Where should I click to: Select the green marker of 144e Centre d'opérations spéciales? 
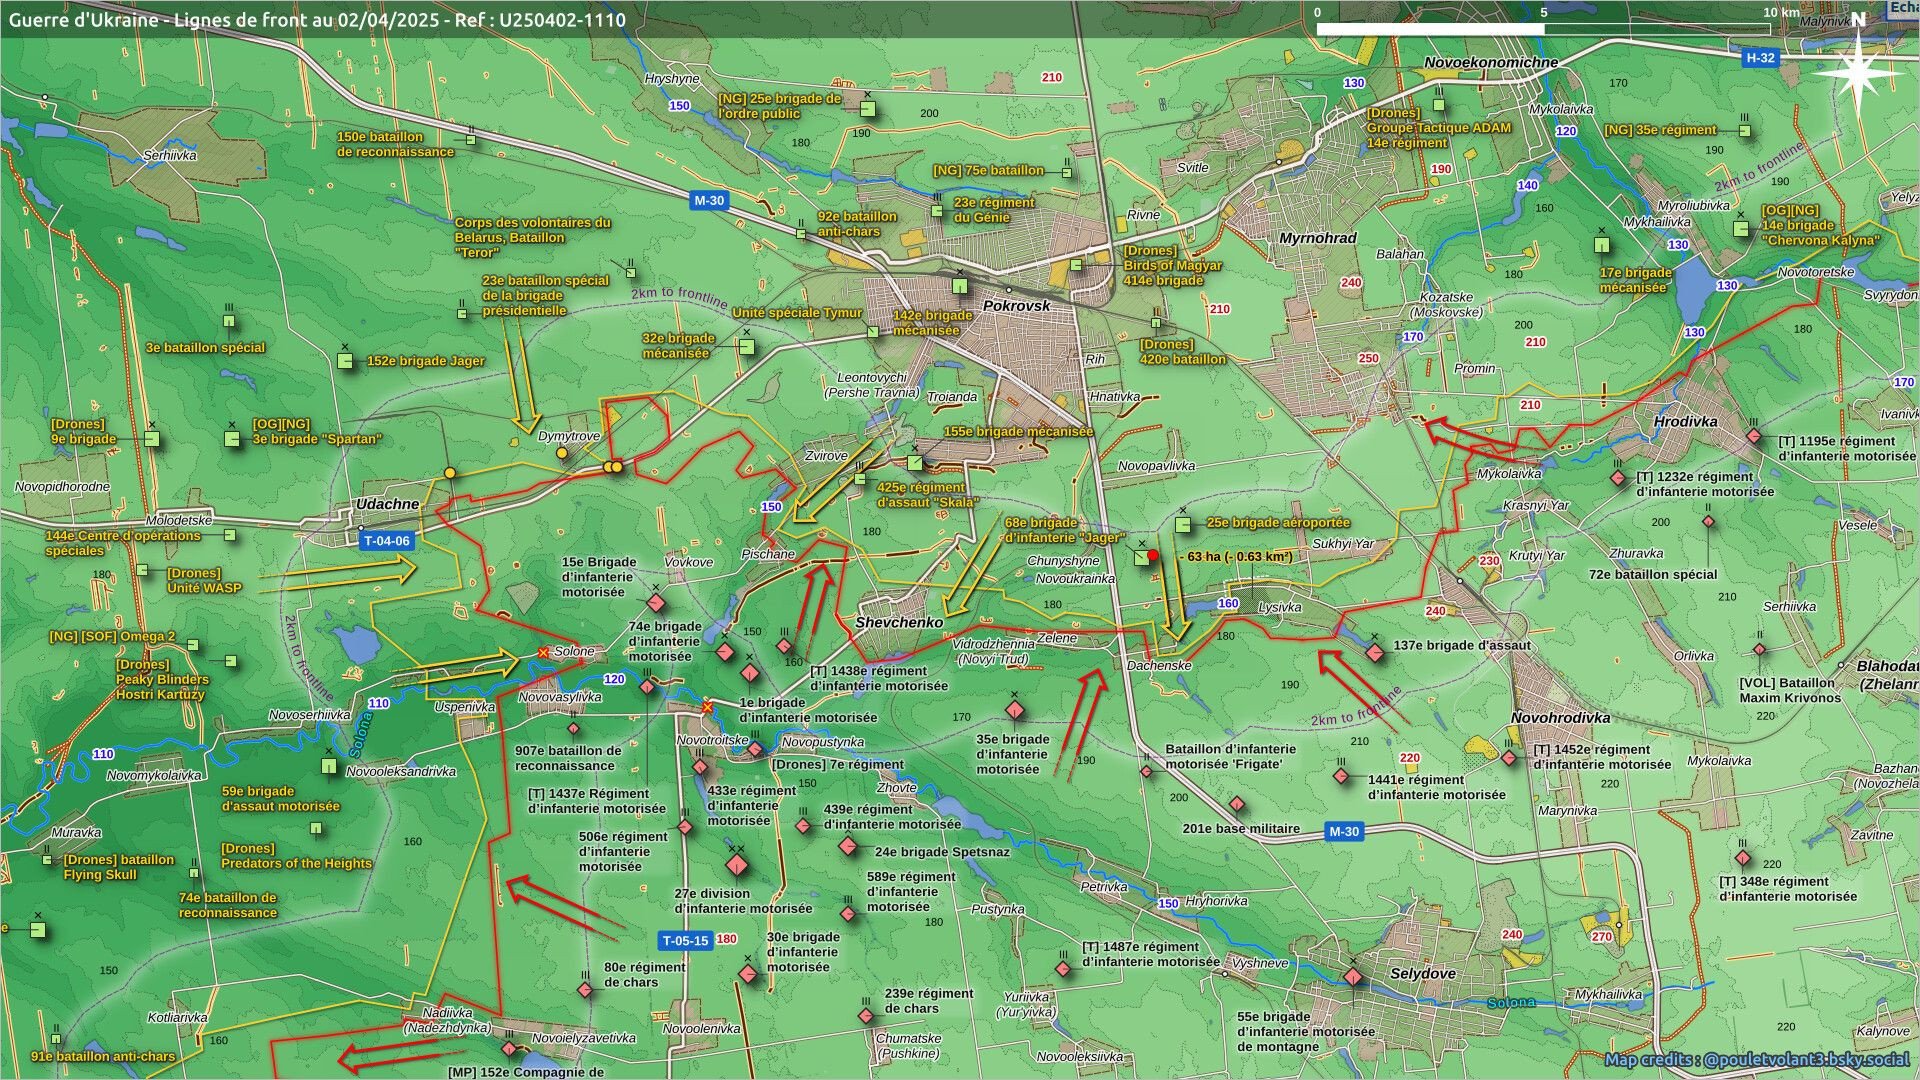[x=229, y=535]
